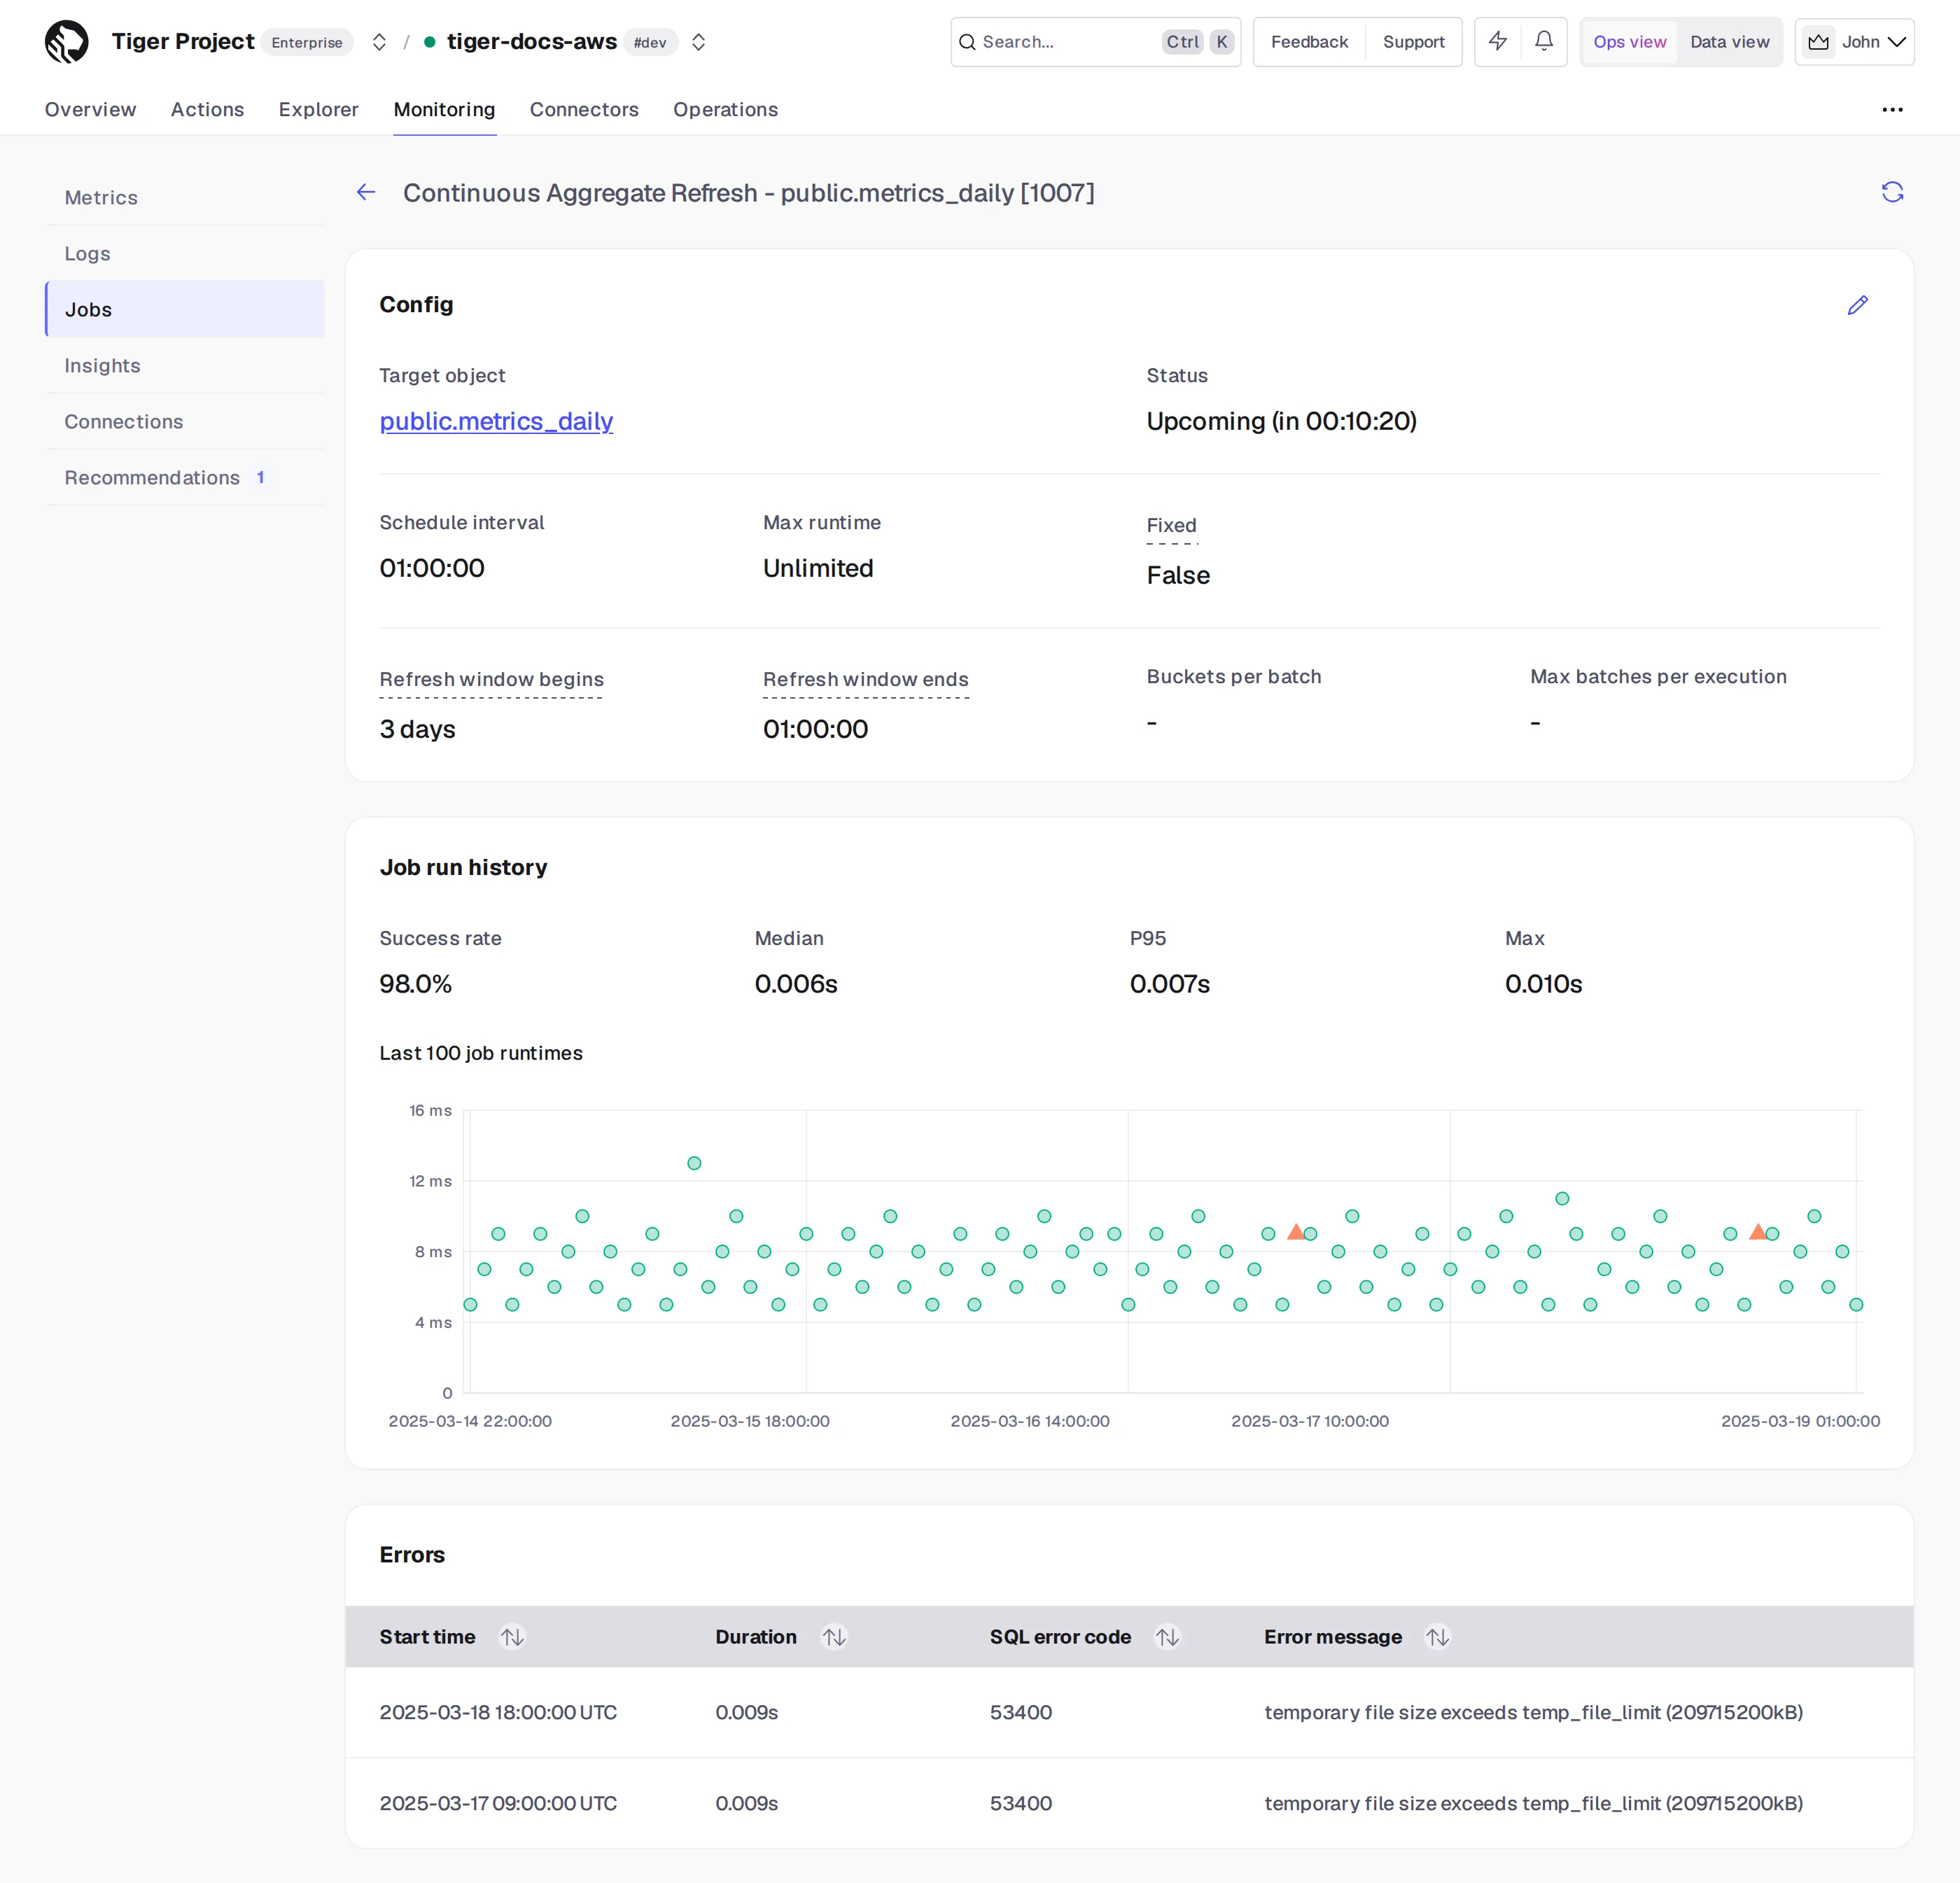
Task: Click the orange failure triangle near 2025-03-17
Action: coord(1296,1231)
